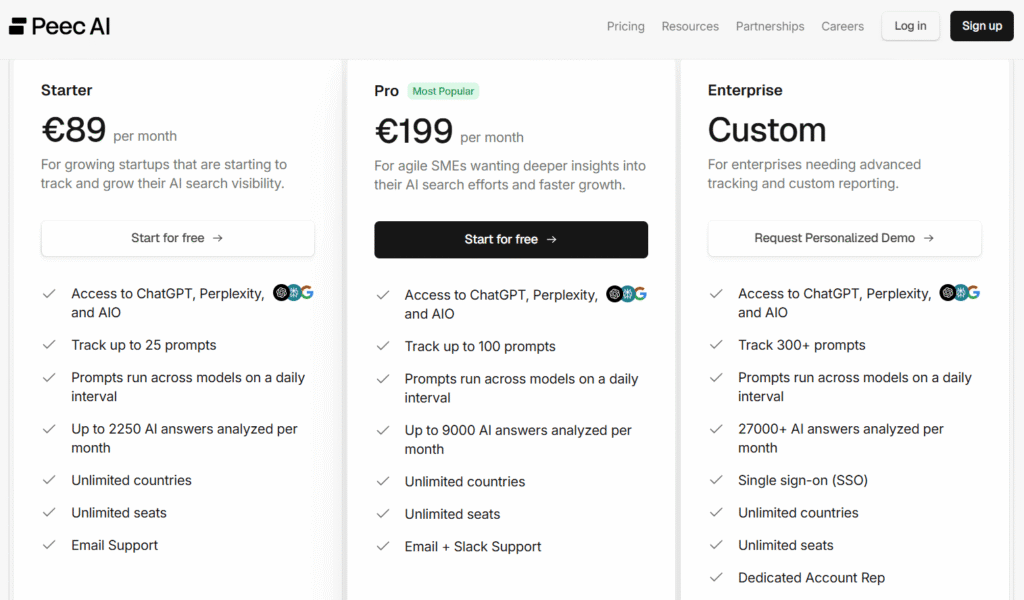Select the checkmark beside Unlimited seats in Pro
Image resolution: width=1024 pixels, height=600 pixels.
(383, 513)
